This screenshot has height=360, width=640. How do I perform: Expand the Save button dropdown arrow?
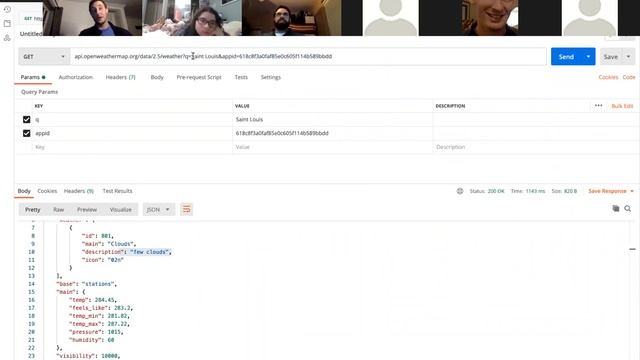[629, 57]
